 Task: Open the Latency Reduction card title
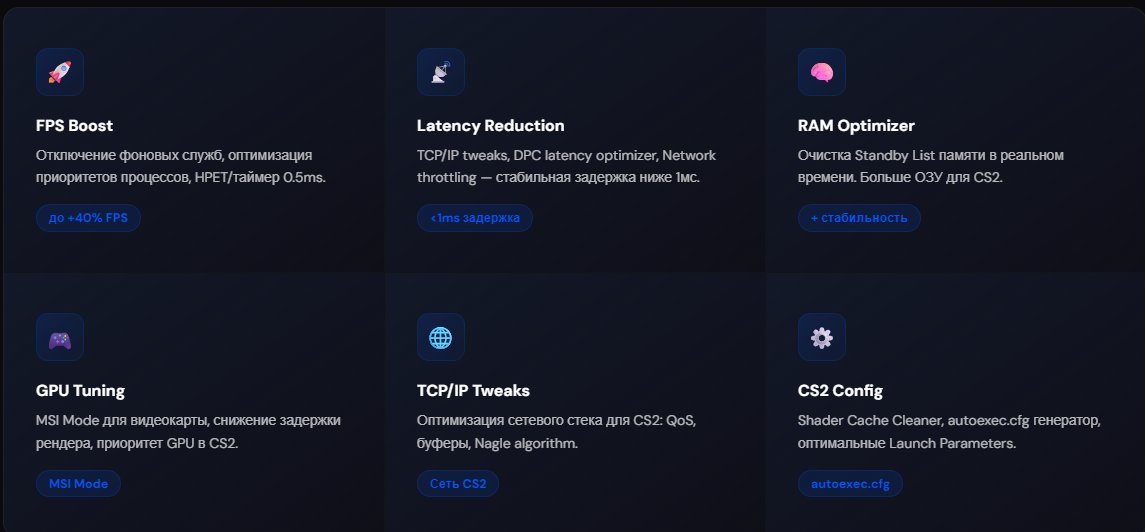(491, 126)
